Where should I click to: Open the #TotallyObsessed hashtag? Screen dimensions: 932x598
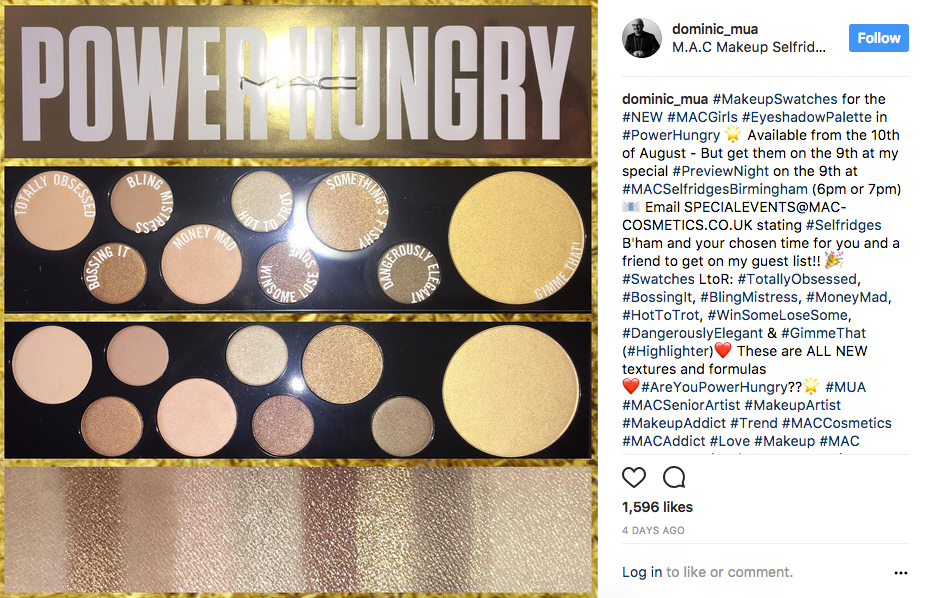[797, 279]
